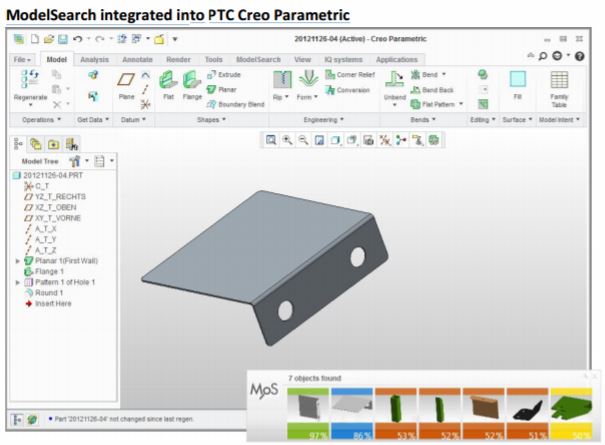Select the Flat wall tool
This screenshot has width=605, height=445.
pos(168,80)
